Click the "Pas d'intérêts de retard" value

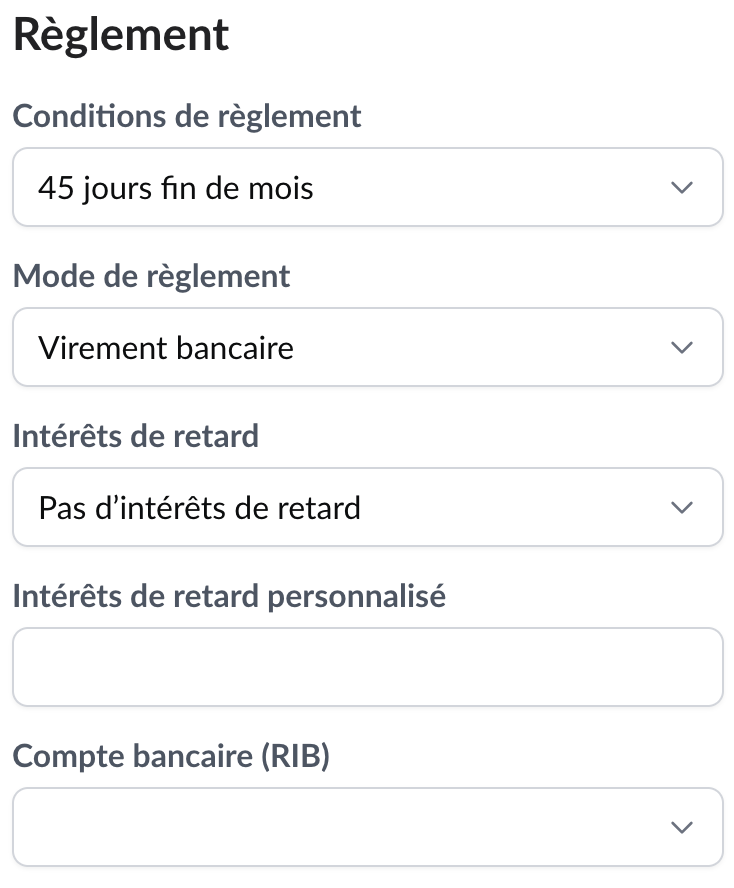click(199, 507)
